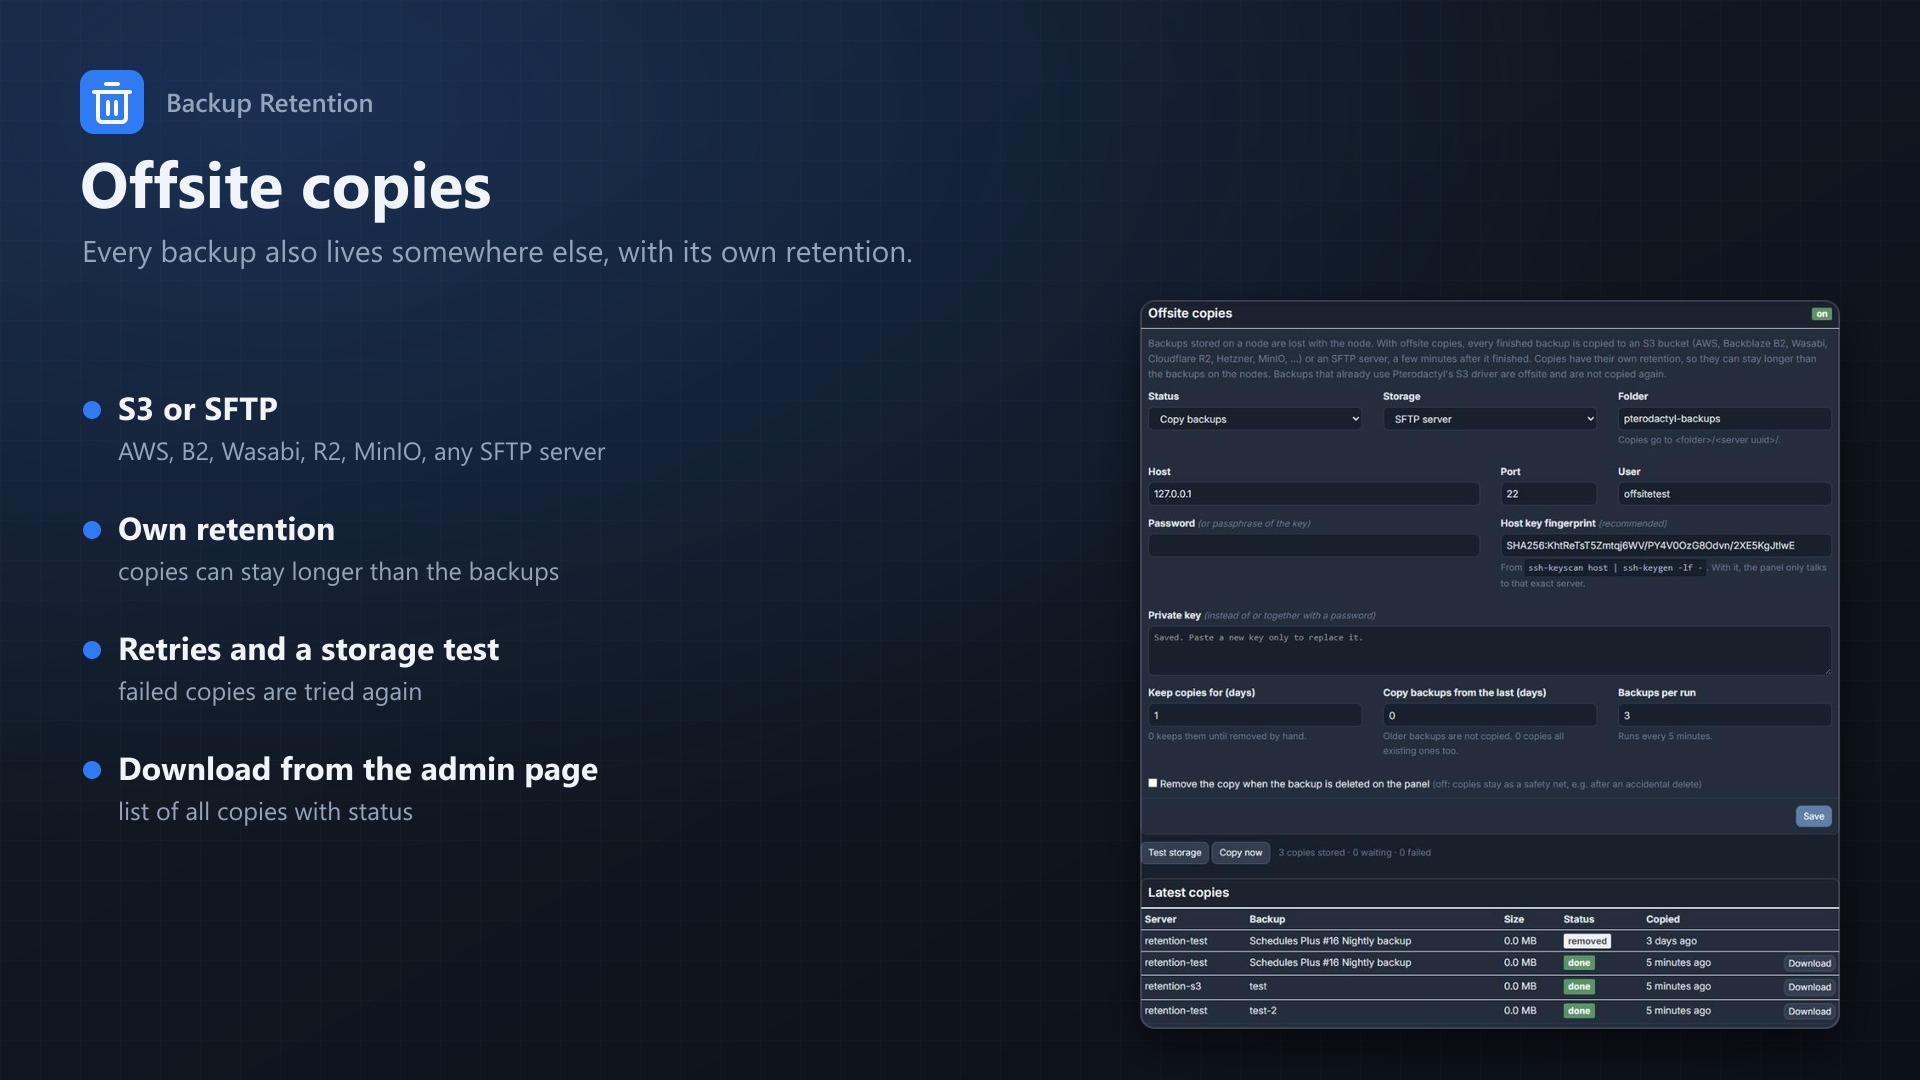Click the 'Status' column header in Latest copies

click(1579, 919)
